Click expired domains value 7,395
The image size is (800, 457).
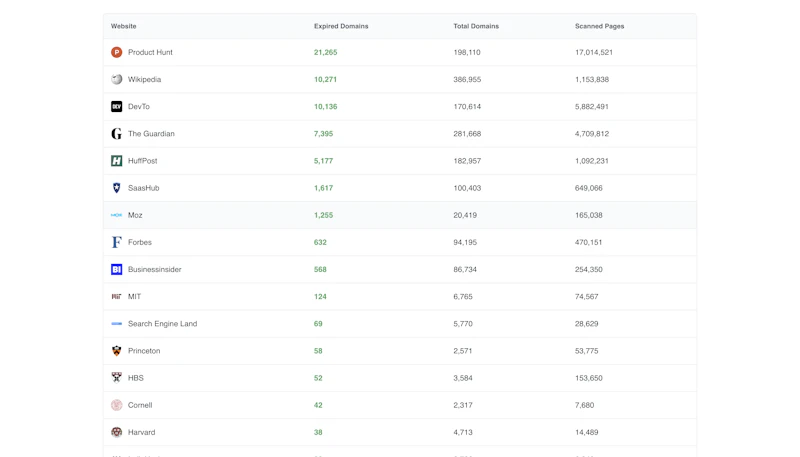[x=323, y=134]
